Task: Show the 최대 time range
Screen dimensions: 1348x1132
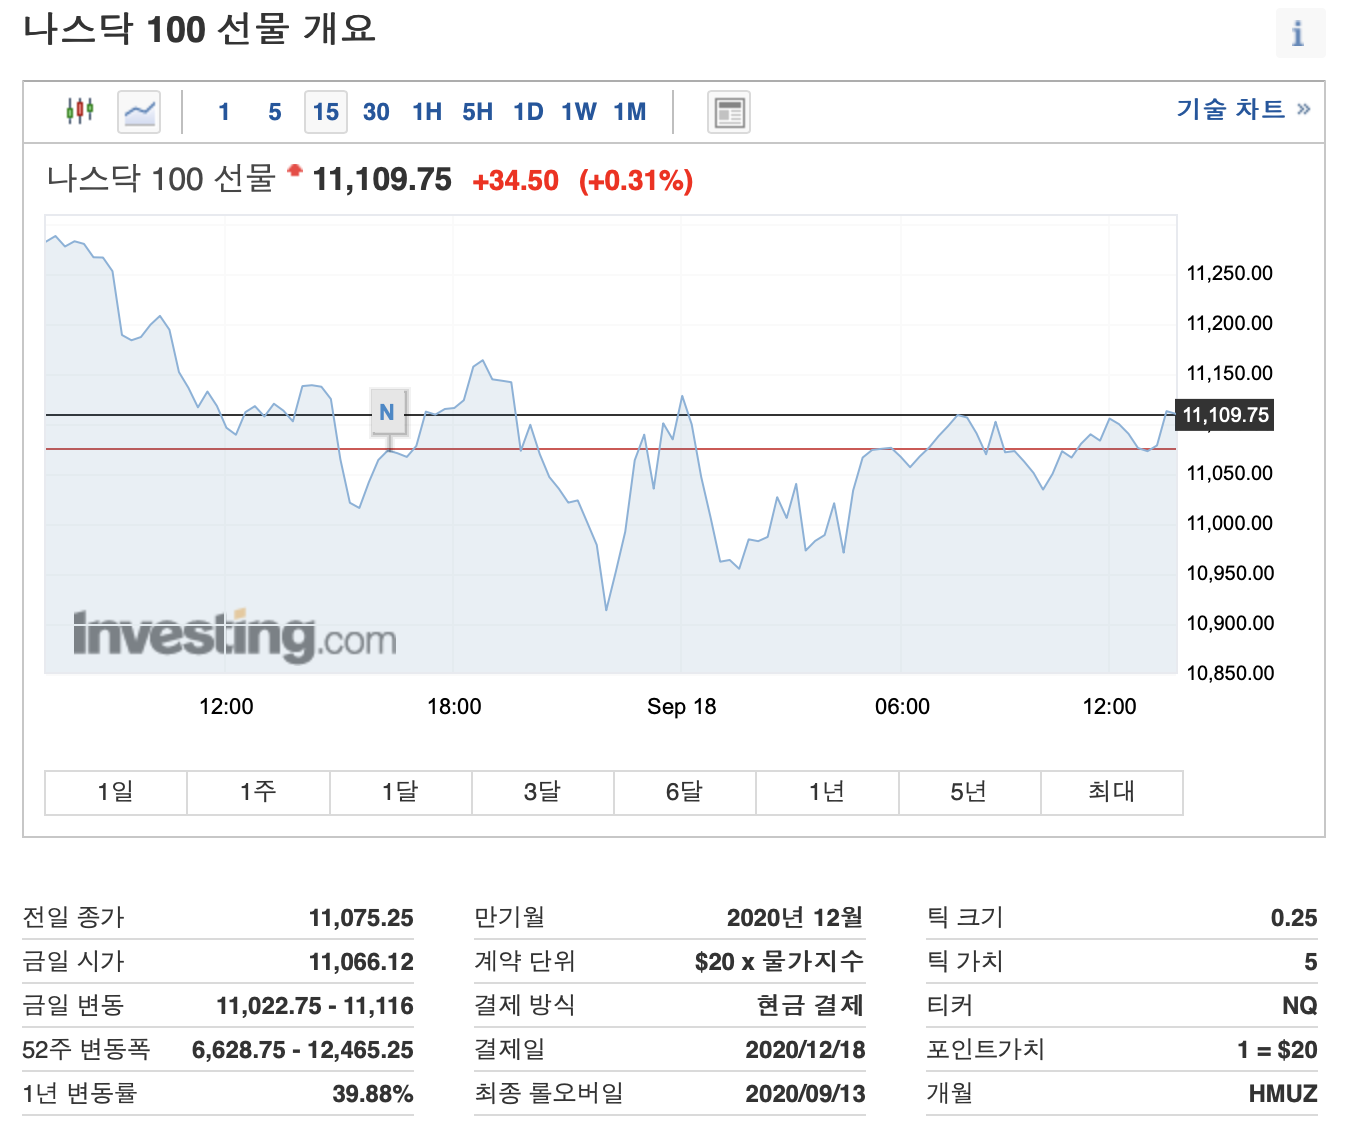Action: 1112,792
